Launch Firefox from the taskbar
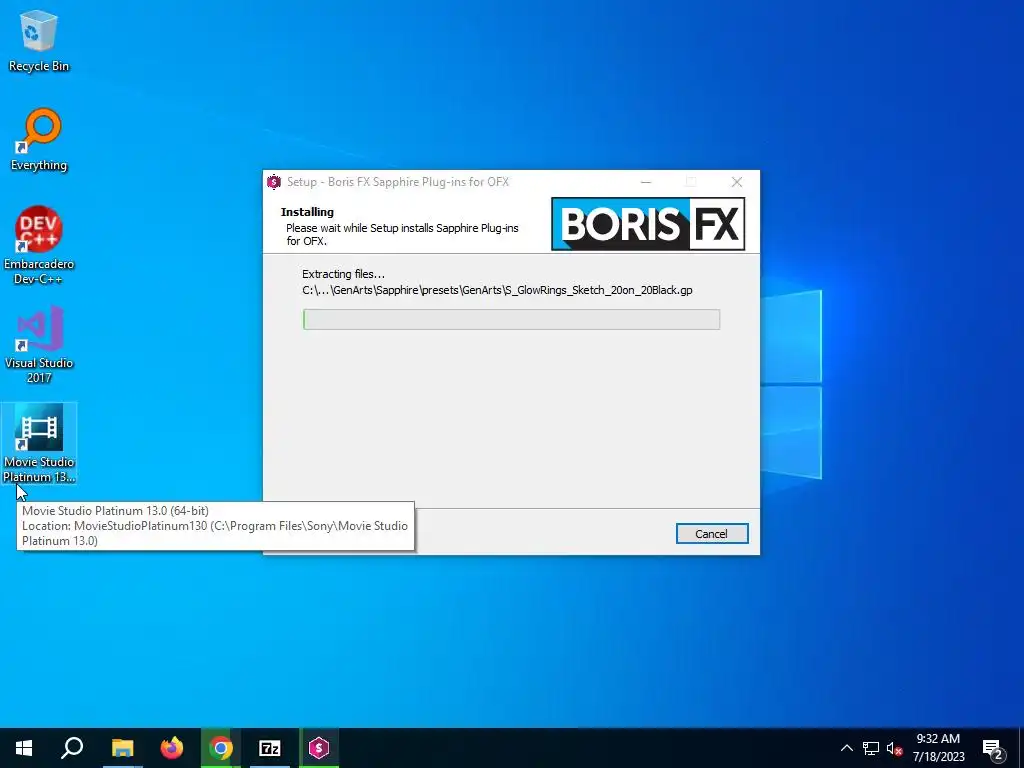This screenshot has width=1024, height=768. pyautogui.click(x=172, y=748)
